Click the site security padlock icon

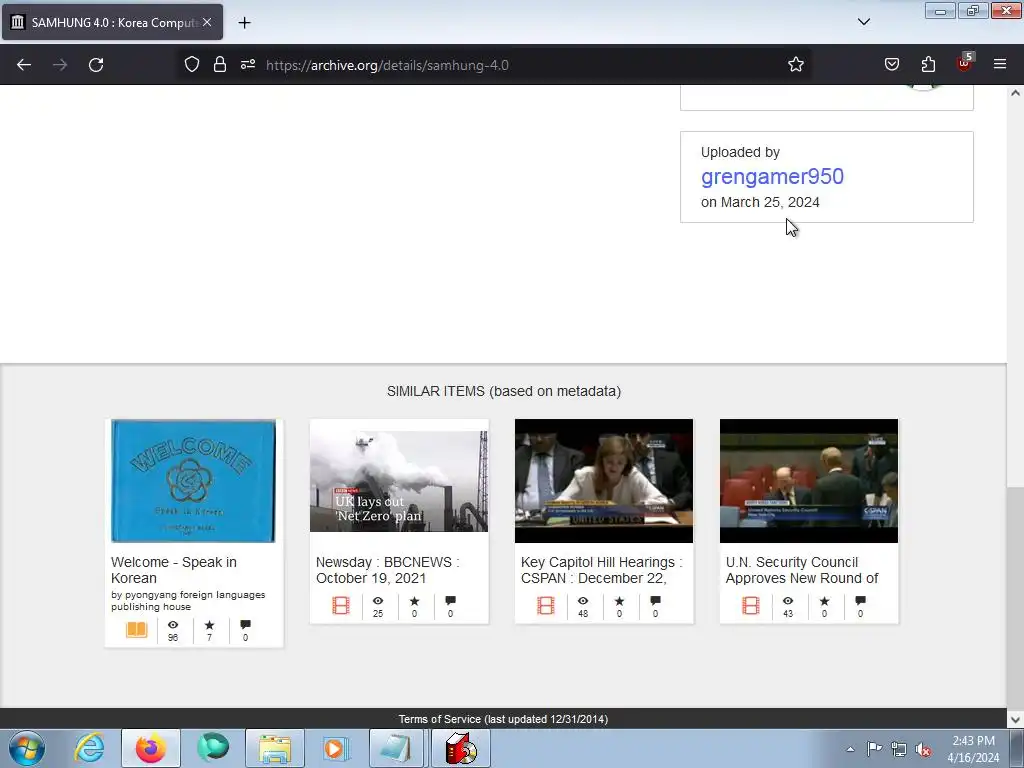tap(220, 65)
